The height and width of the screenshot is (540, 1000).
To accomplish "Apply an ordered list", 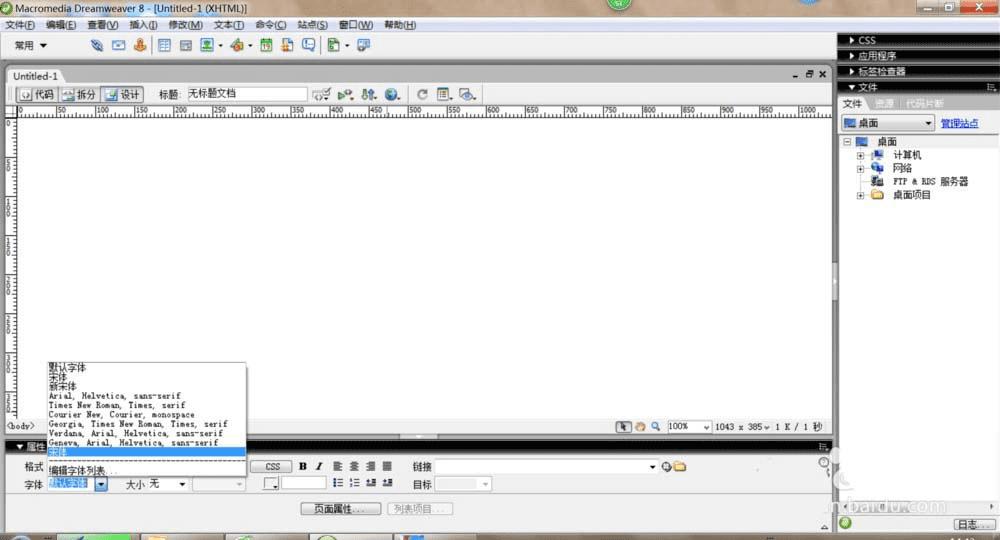I will 355,483.
